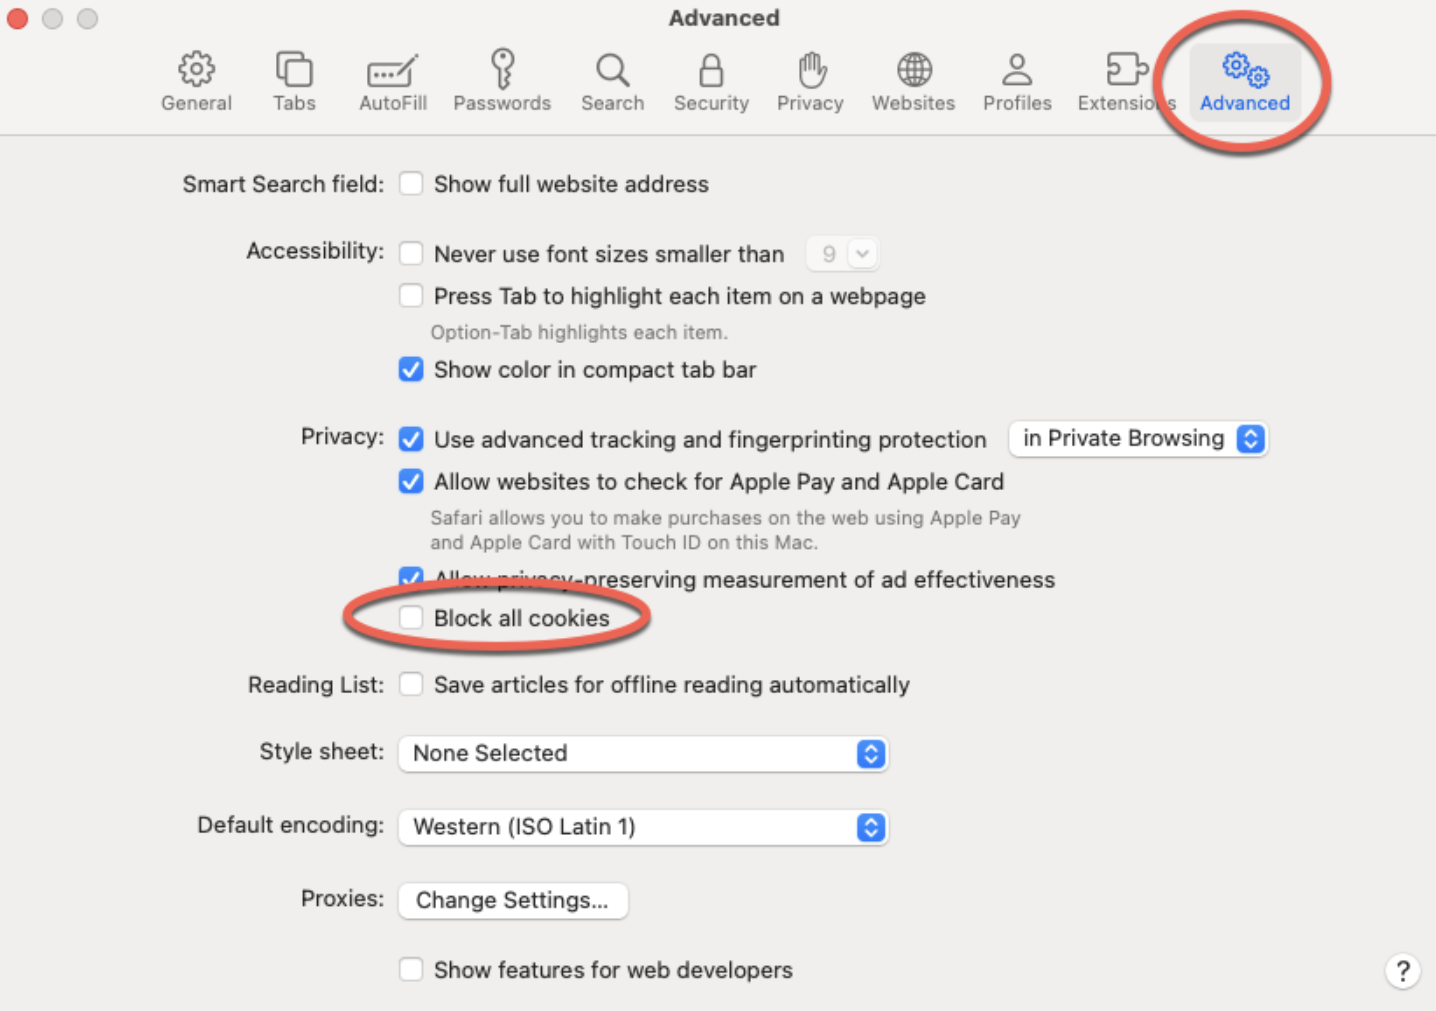Viewport: 1436px width, 1011px height.
Task: Enable Block all cookies checkbox
Action: click(x=411, y=618)
